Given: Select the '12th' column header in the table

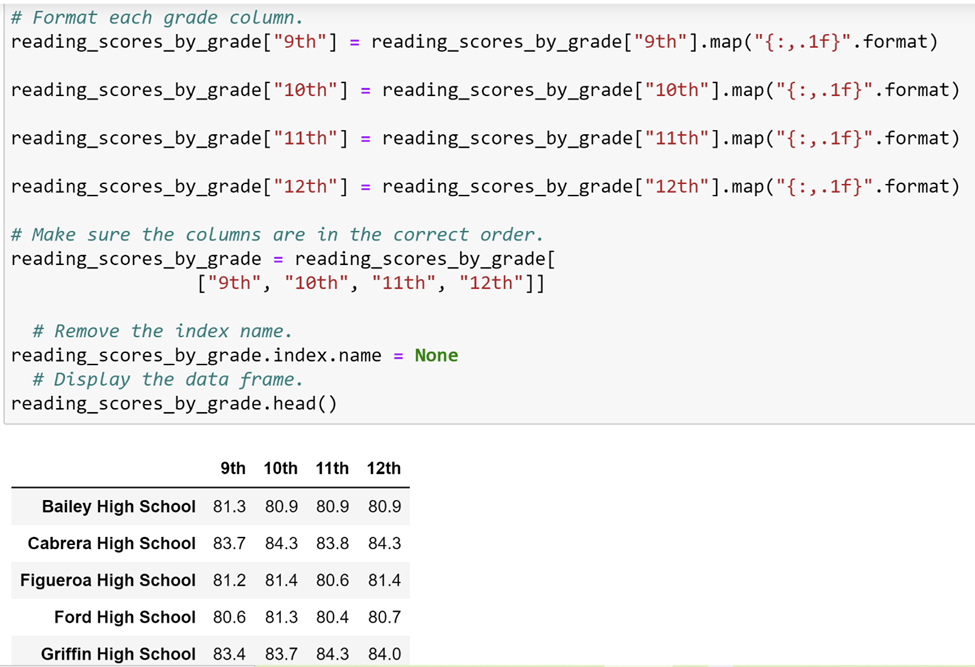Looking at the screenshot, I should pos(384,468).
